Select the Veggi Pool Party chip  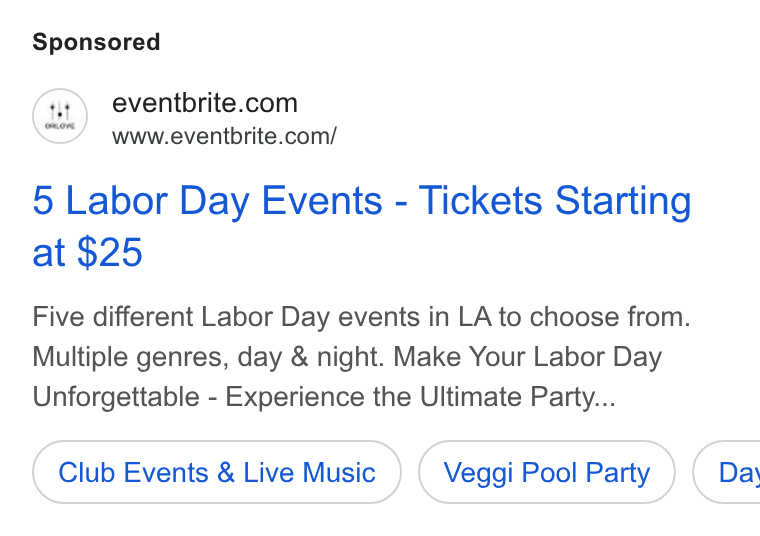tap(547, 472)
